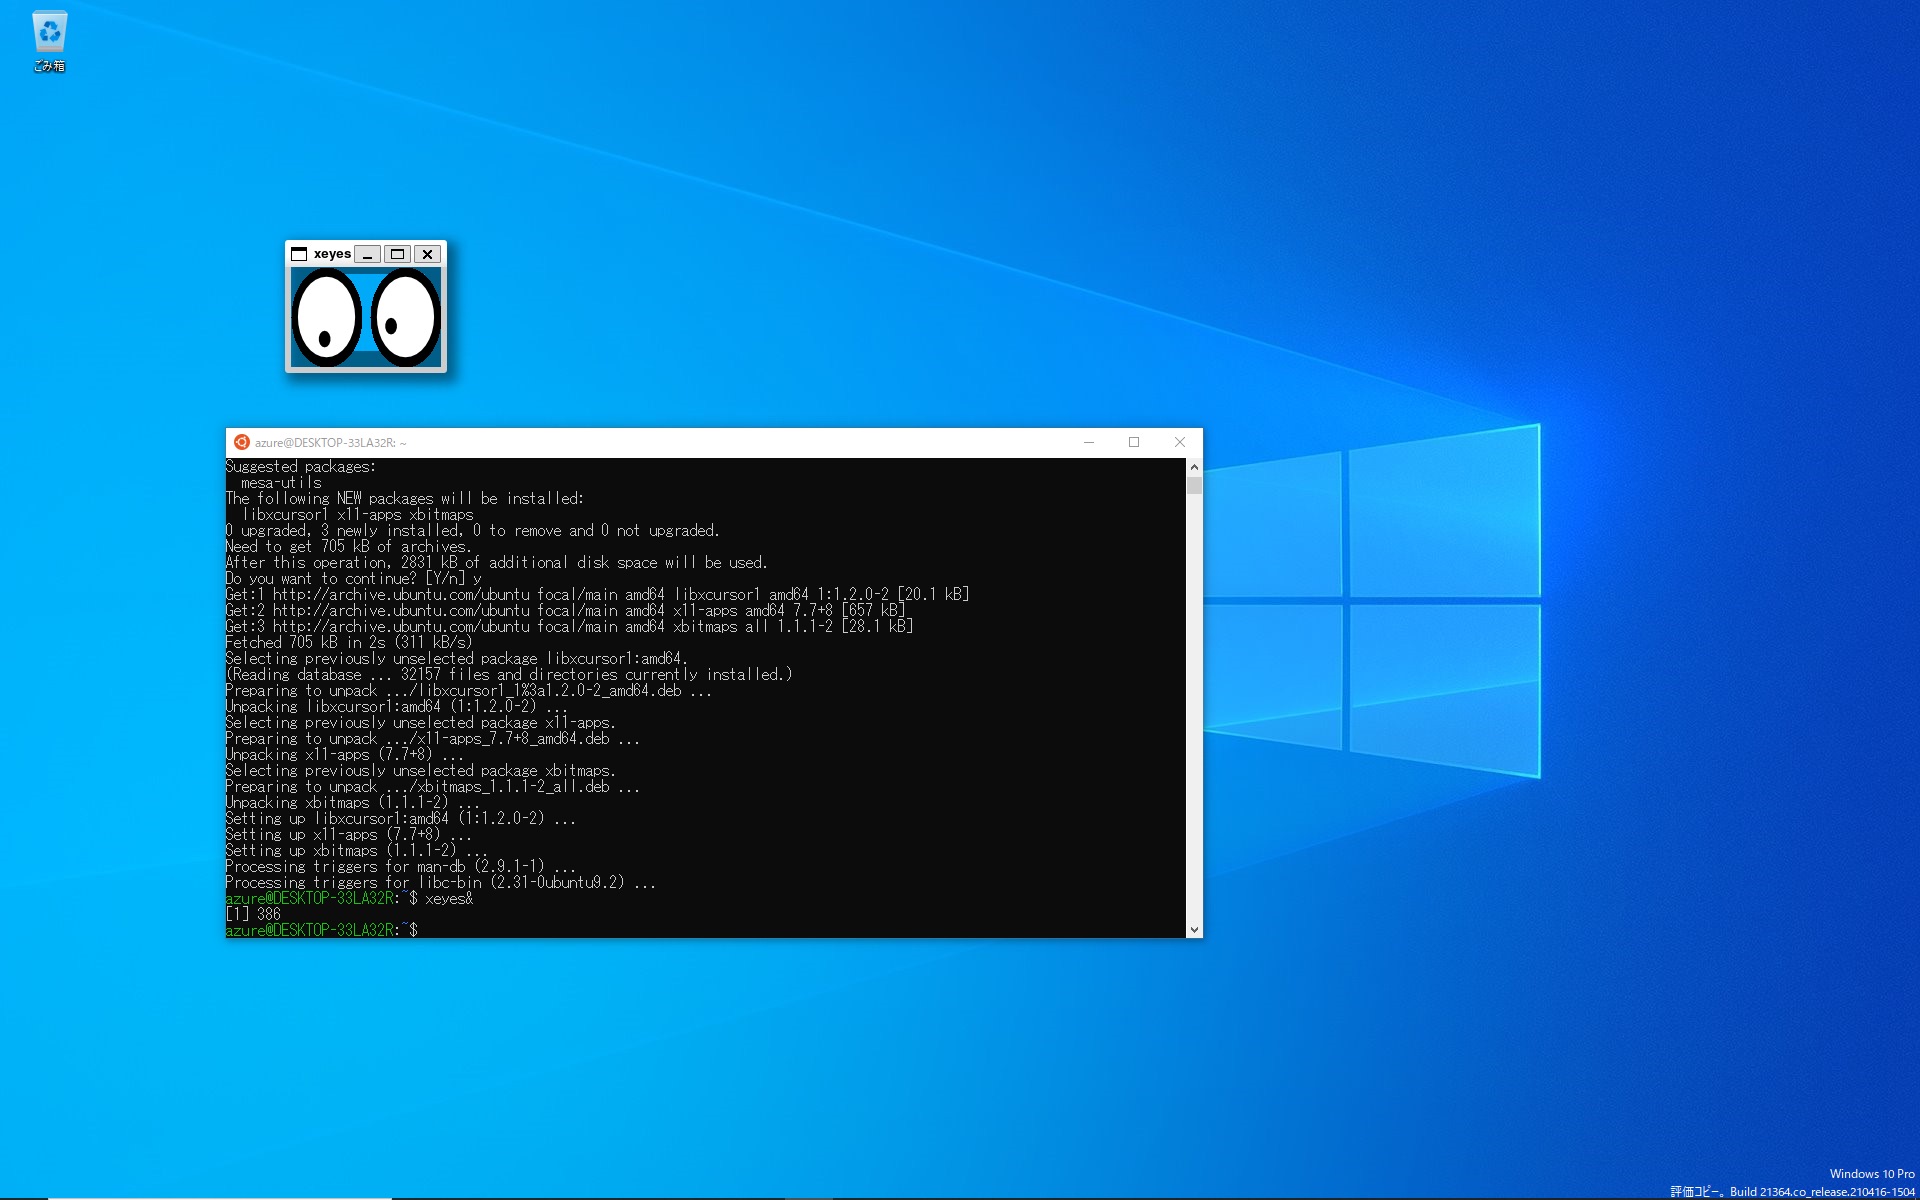Open the Recycle Bin desktop icon
Image resolution: width=1920 pixels, height=1200 pixels.
pos(49,40)
